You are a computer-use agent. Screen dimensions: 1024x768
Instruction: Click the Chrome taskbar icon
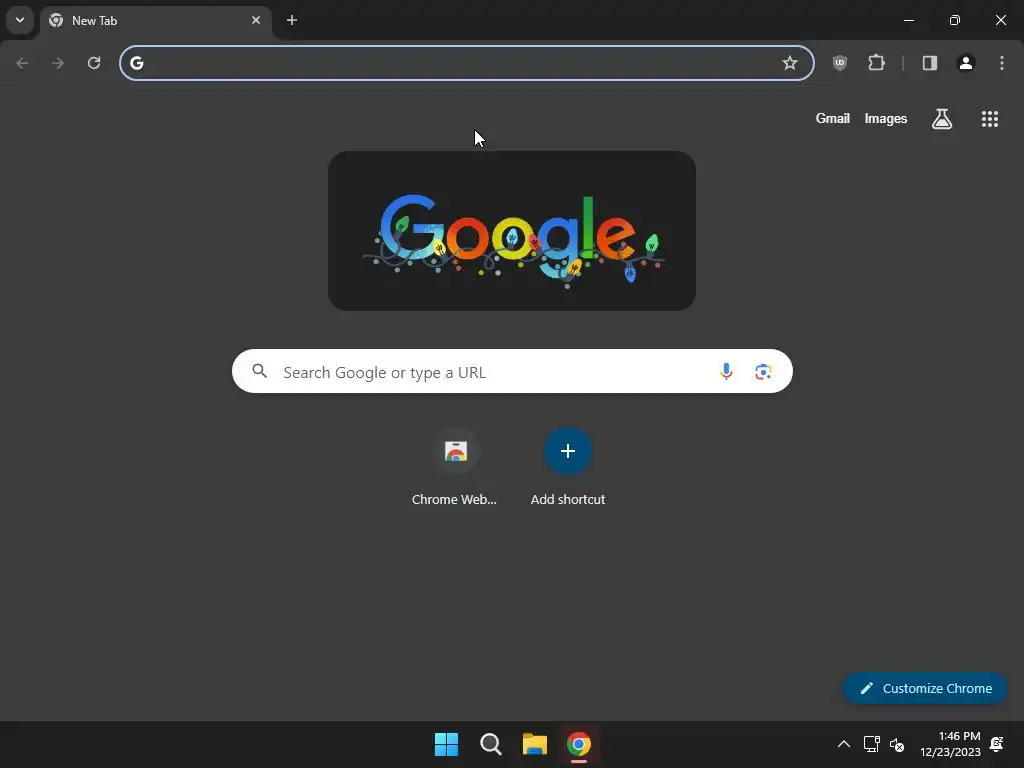(x=579, y=744)
